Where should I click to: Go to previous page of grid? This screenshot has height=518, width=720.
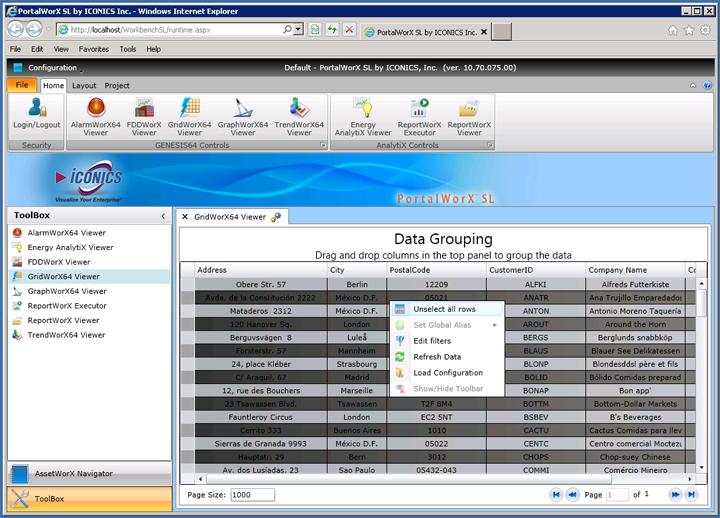pyautogui.click(x=572, y=495)
